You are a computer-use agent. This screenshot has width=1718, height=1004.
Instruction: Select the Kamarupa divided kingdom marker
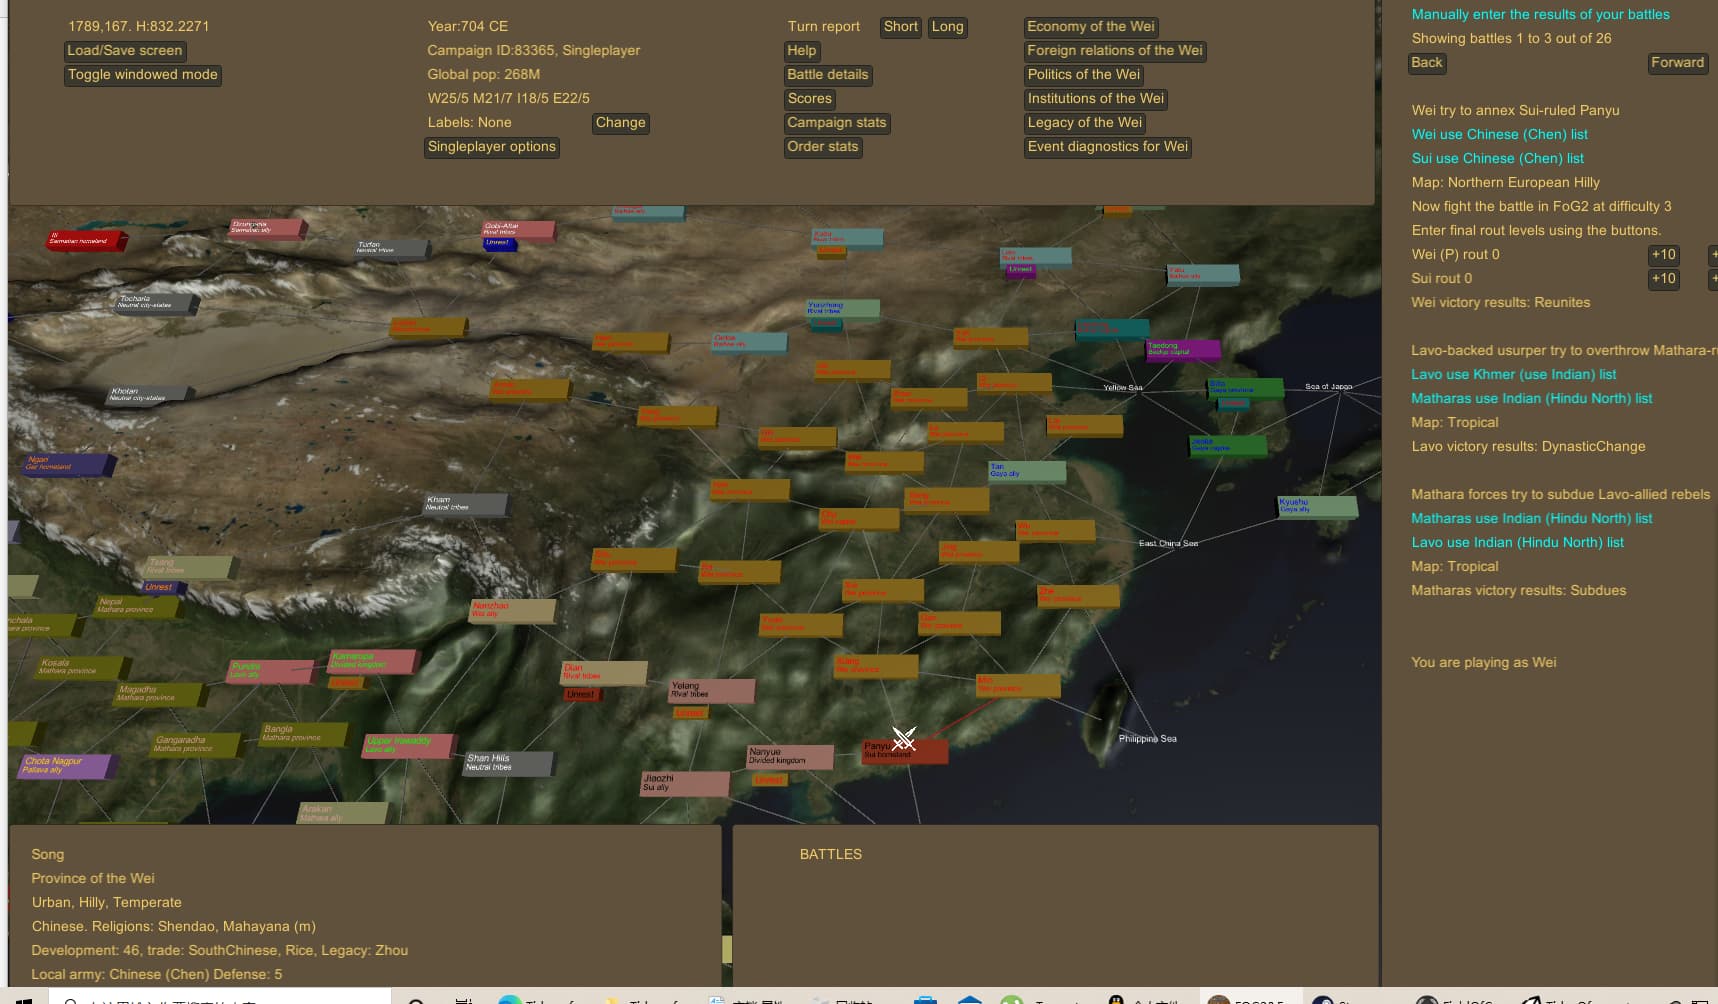coord(372,661)
